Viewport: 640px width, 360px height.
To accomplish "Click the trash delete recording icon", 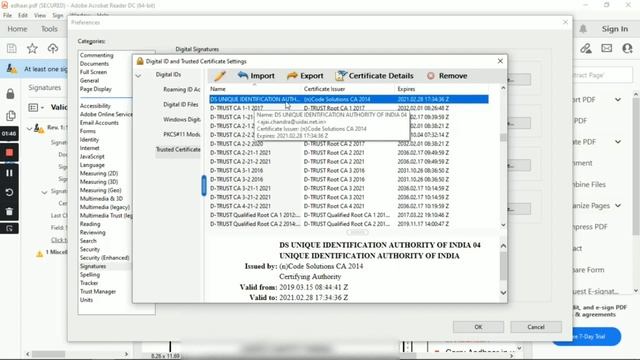I will pos(9,211).
